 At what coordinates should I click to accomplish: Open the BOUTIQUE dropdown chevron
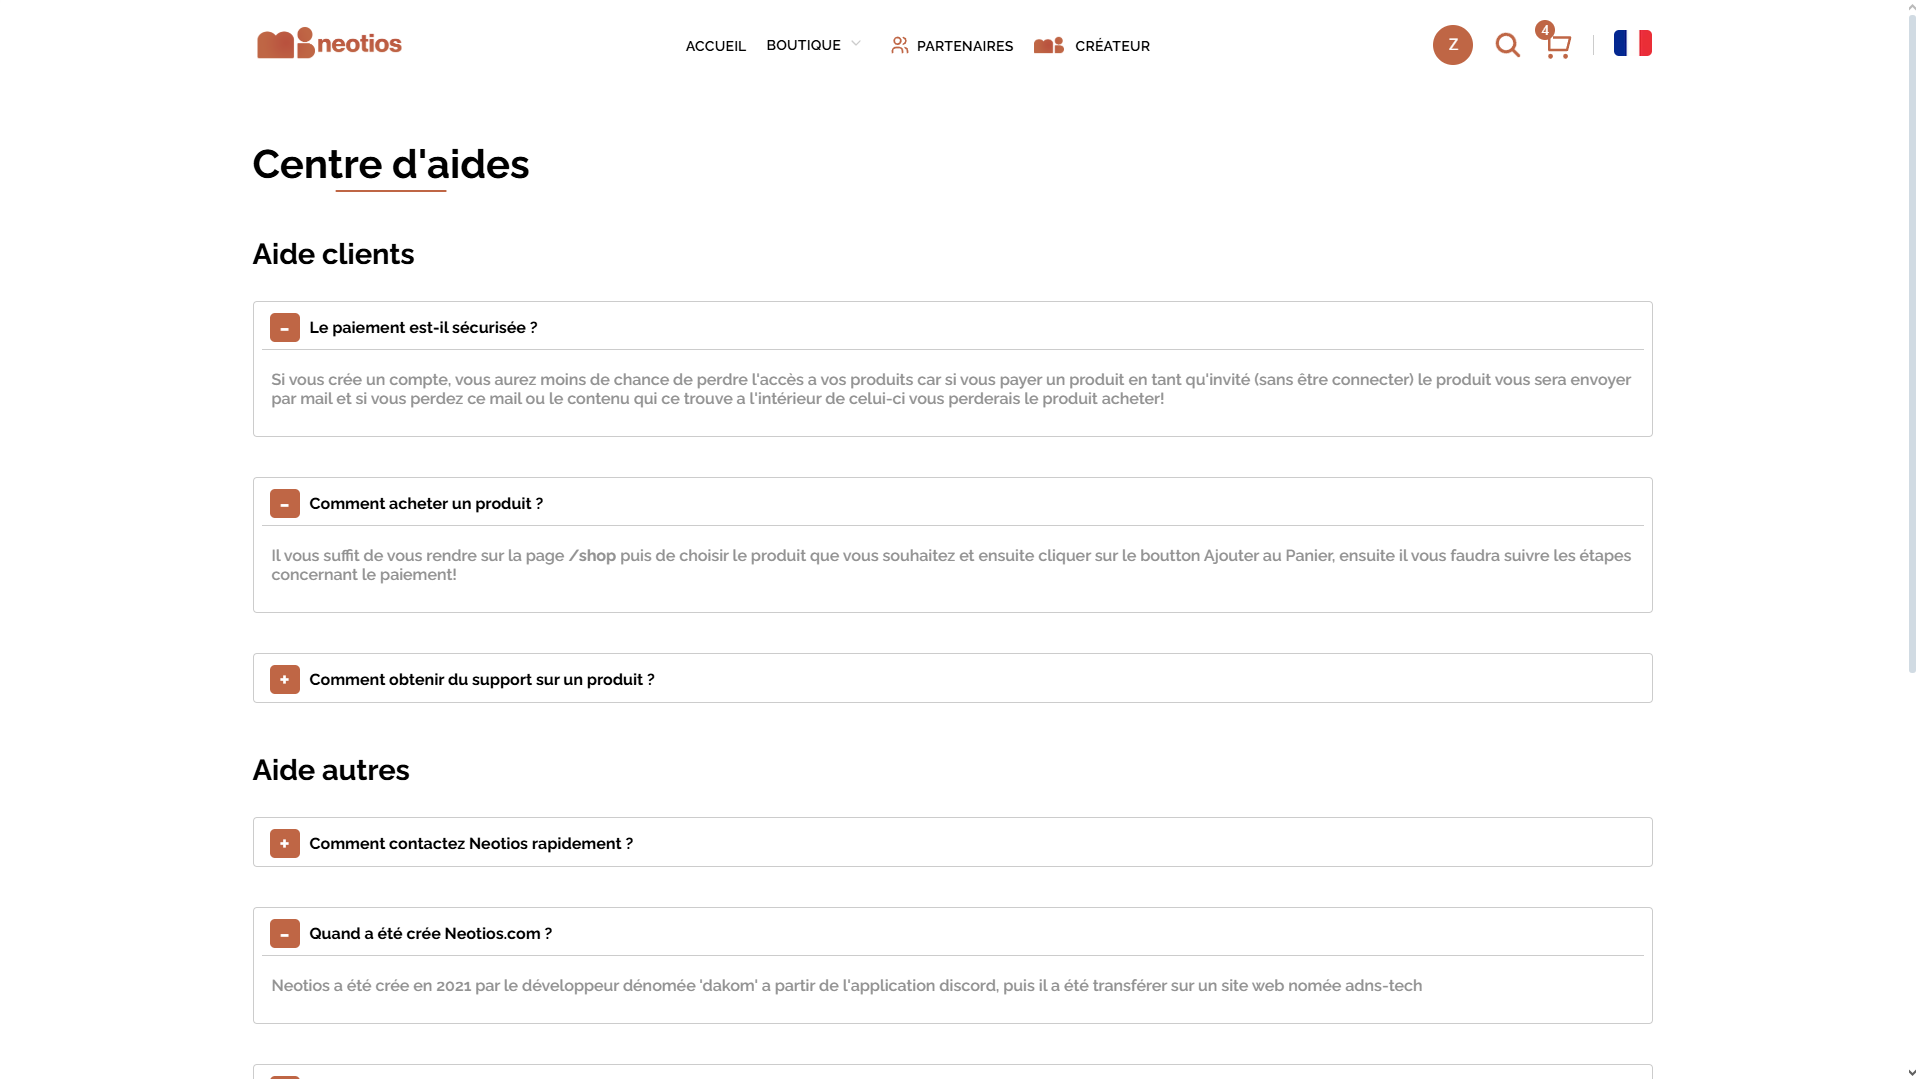tap(857, 43)
